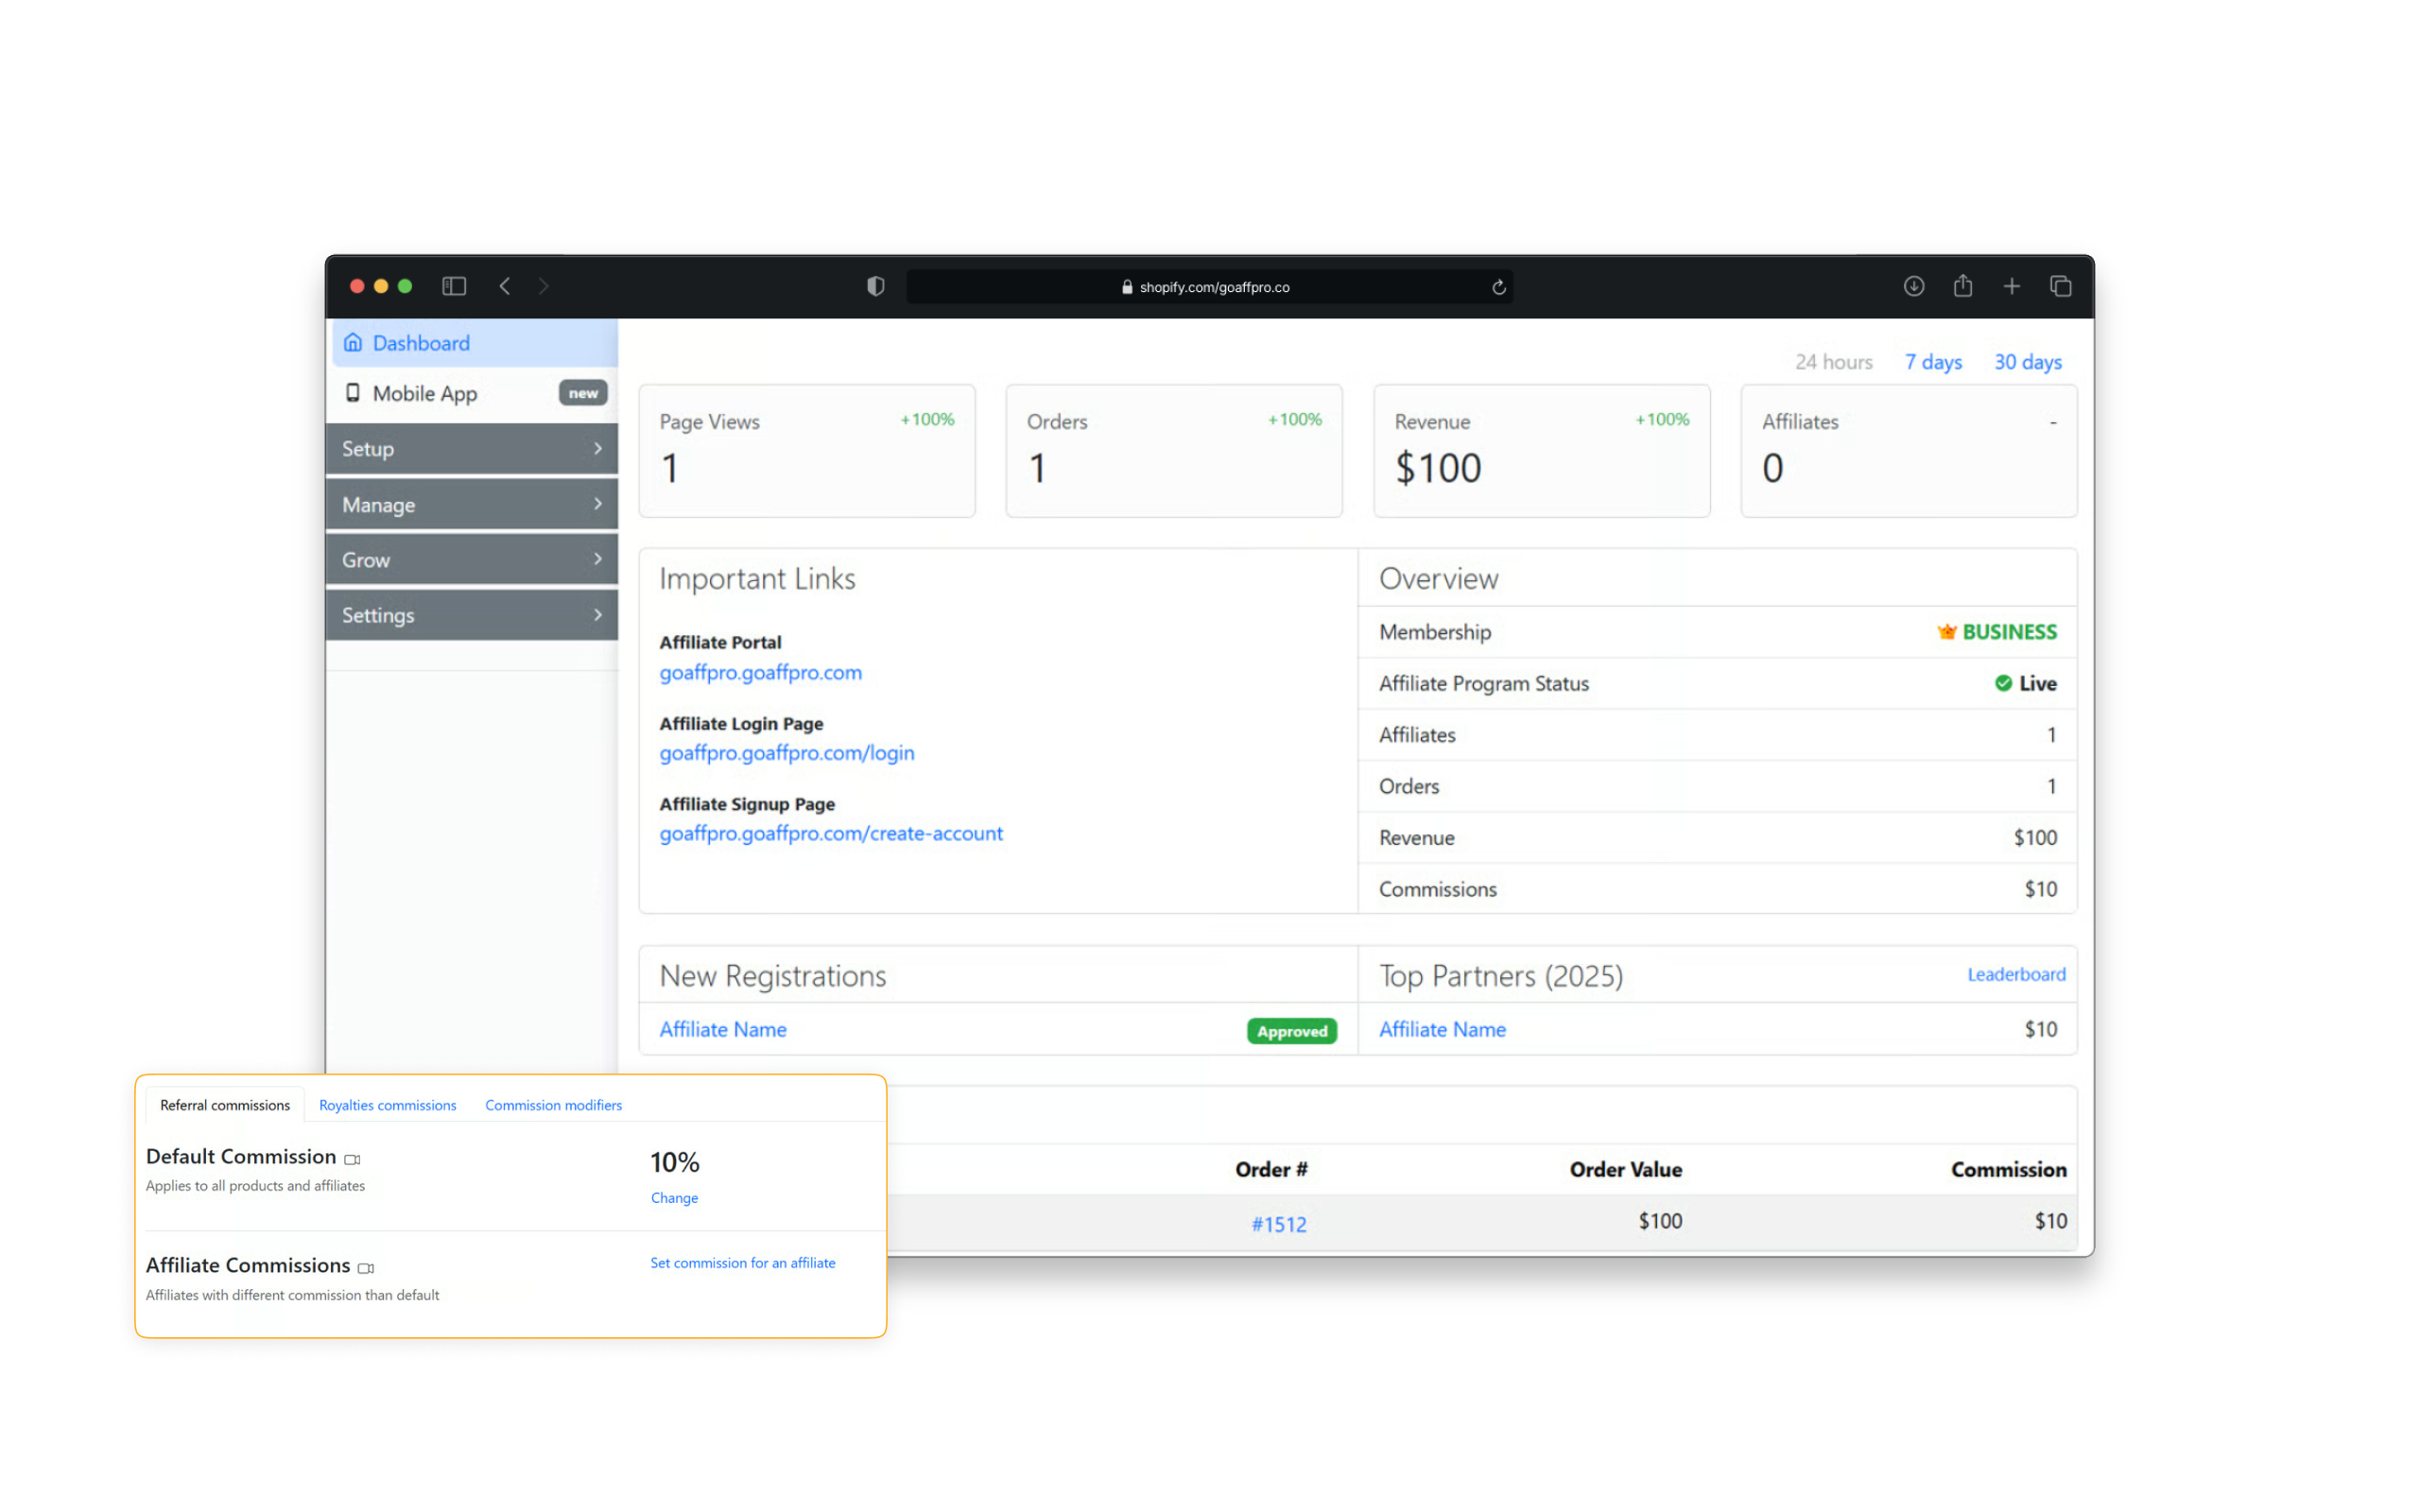Click Change under 10% default commission
Viewport: 2420px width, 1512px height.
674,1198
